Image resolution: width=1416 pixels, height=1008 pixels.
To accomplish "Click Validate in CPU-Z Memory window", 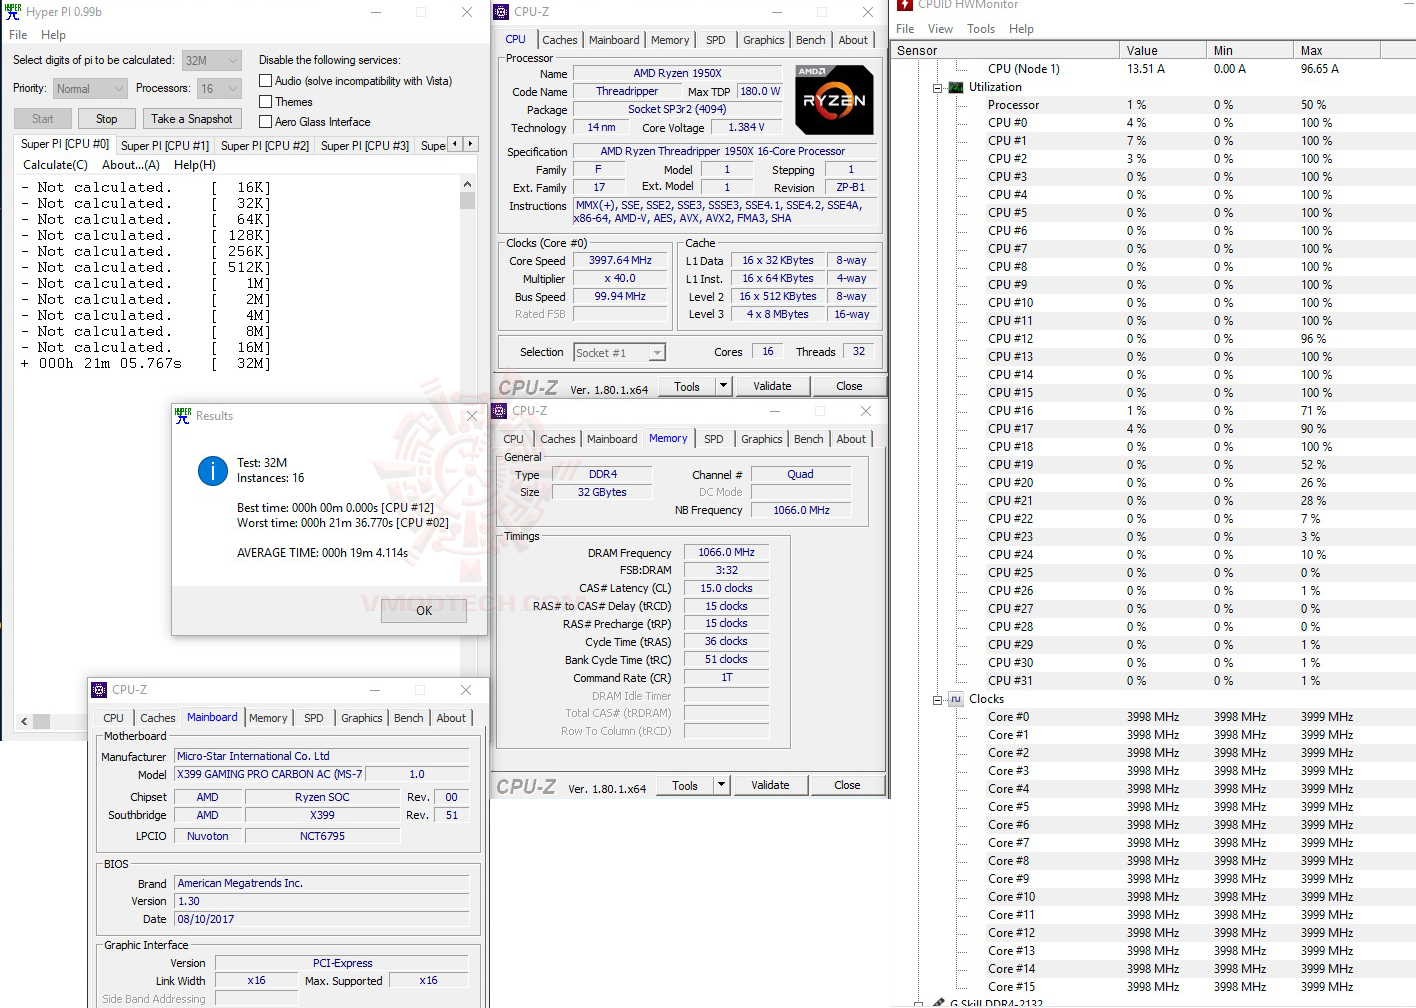I will (770, 785).
